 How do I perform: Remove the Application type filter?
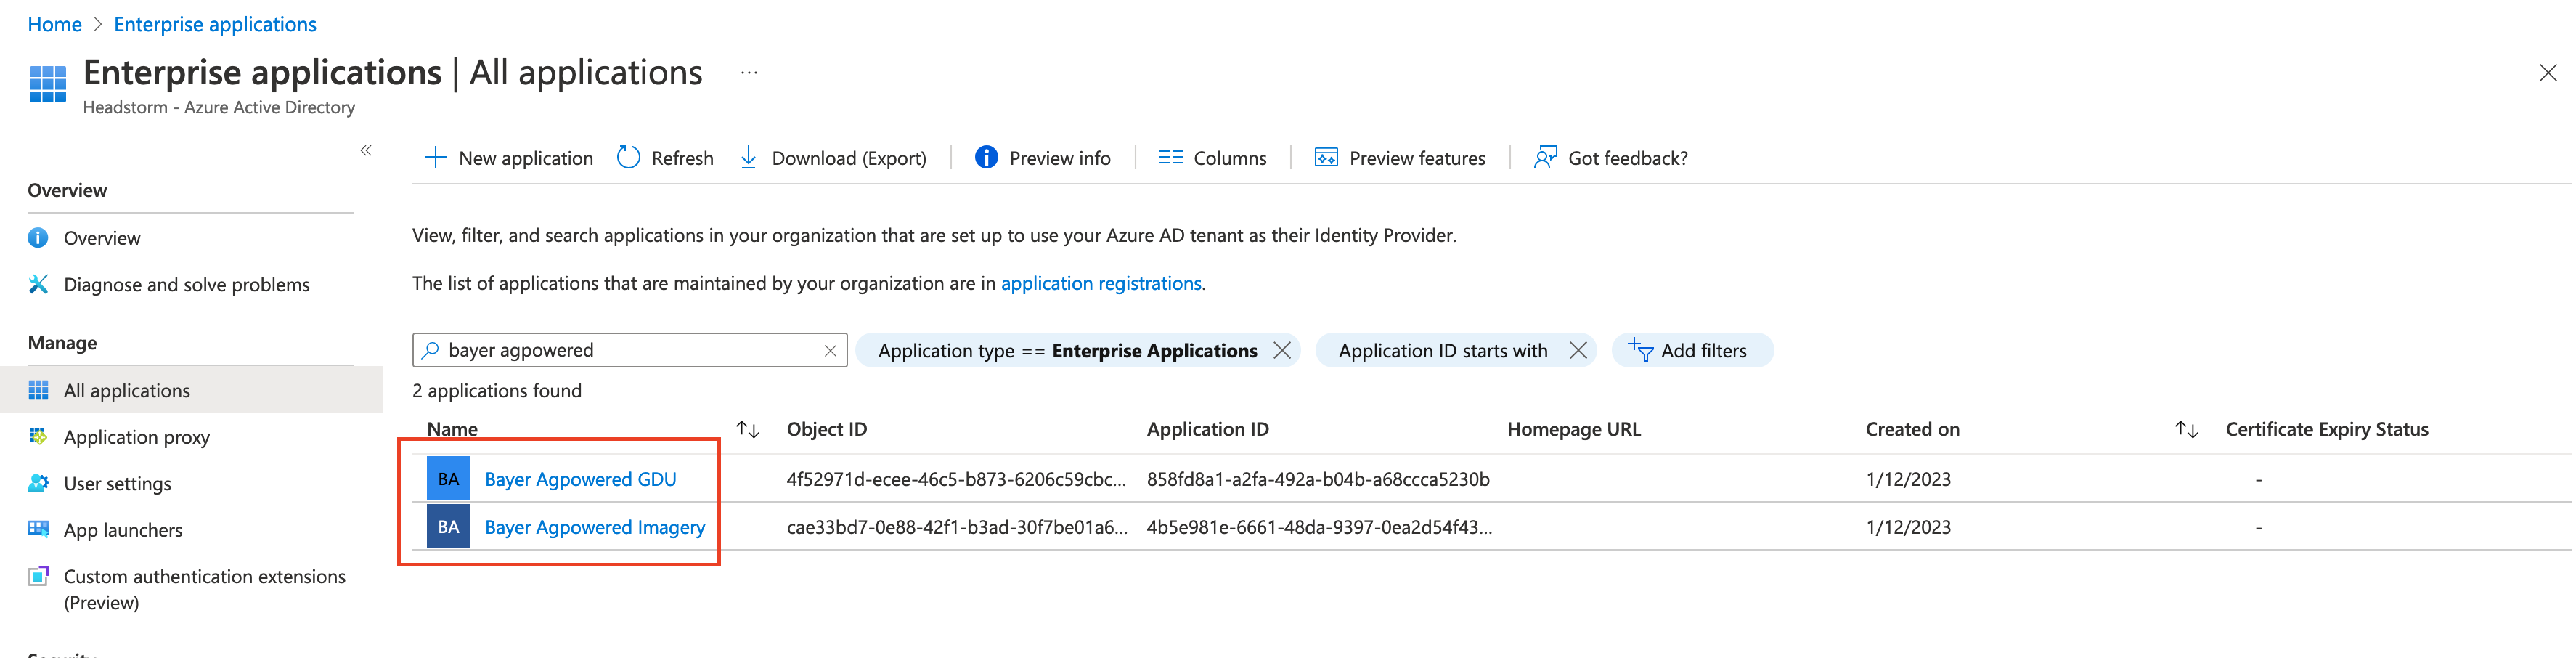tap(1281, 350)
